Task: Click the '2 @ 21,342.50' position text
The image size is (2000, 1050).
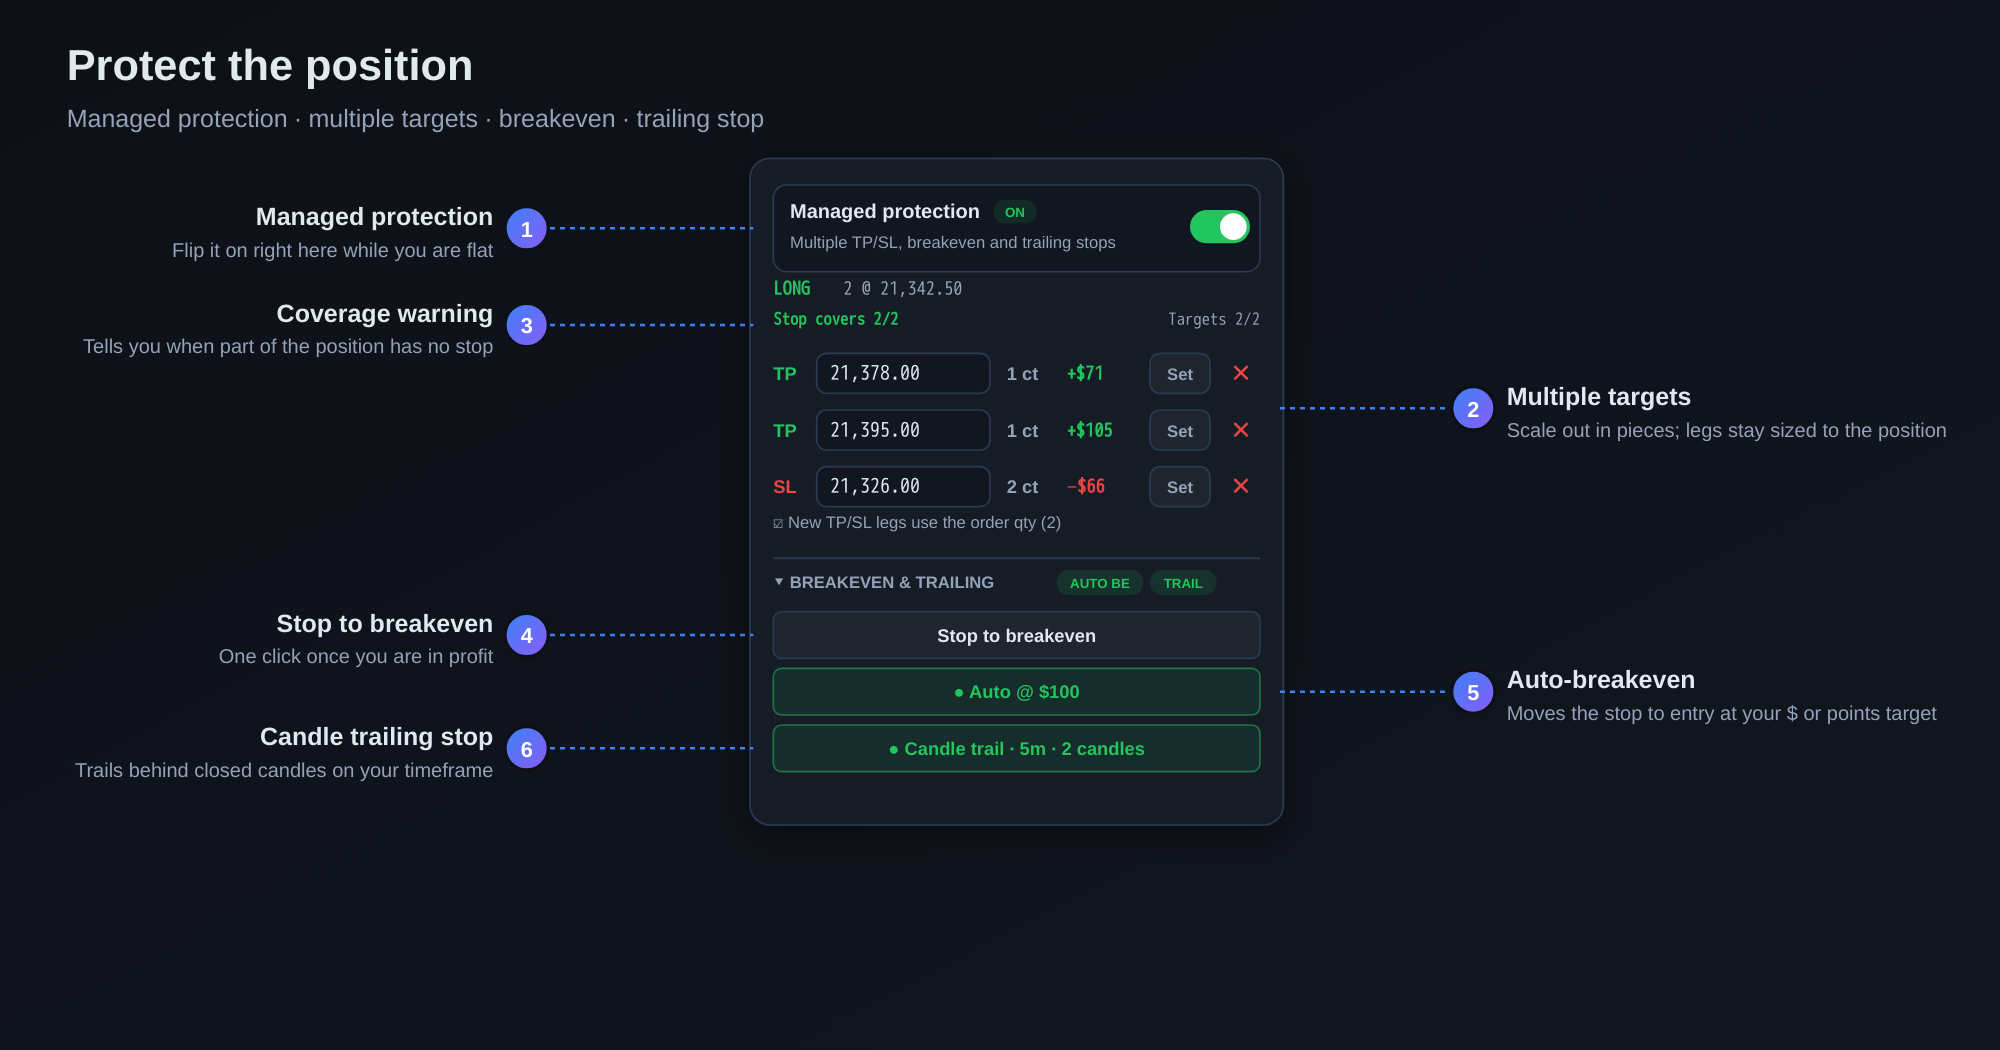Action: click(903, 288)
